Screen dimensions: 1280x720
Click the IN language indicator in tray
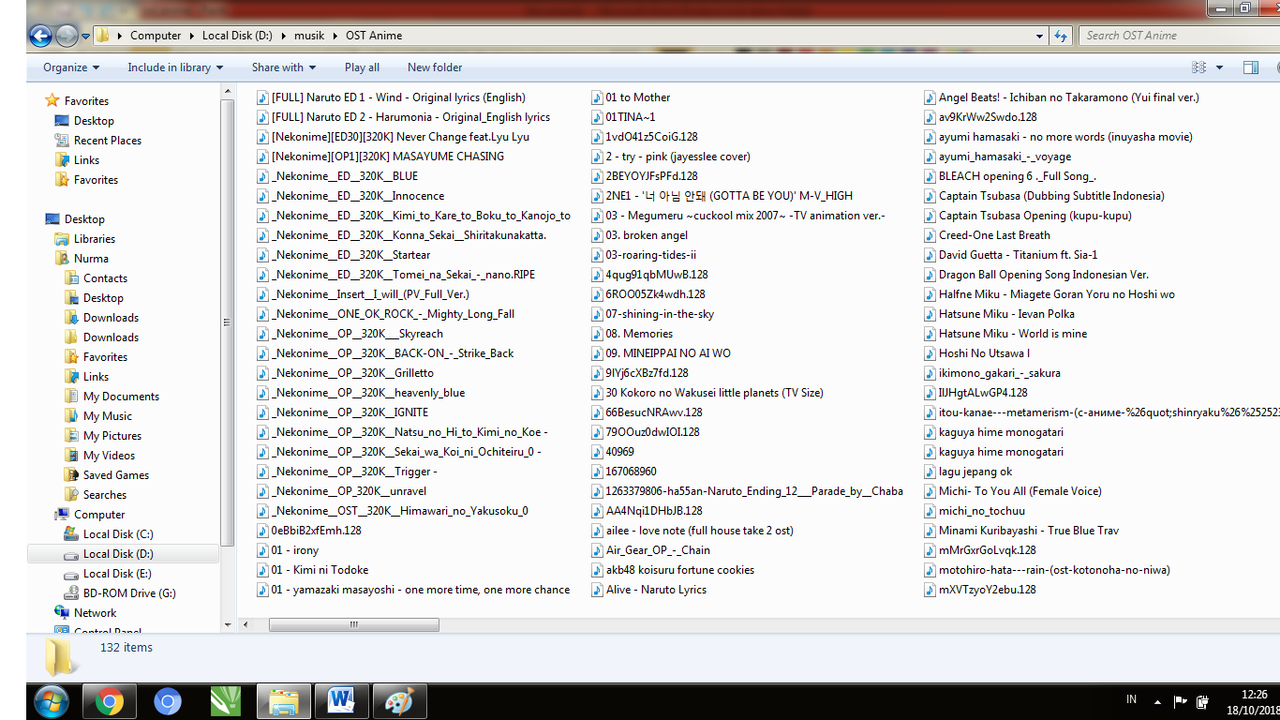coord(1131,700)
